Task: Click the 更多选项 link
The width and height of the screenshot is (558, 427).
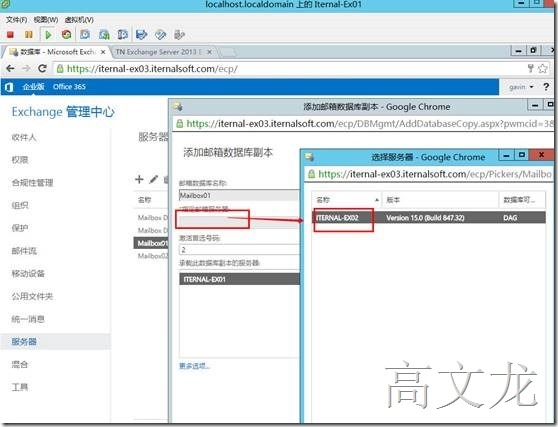Action: click(x=194, y=366)
